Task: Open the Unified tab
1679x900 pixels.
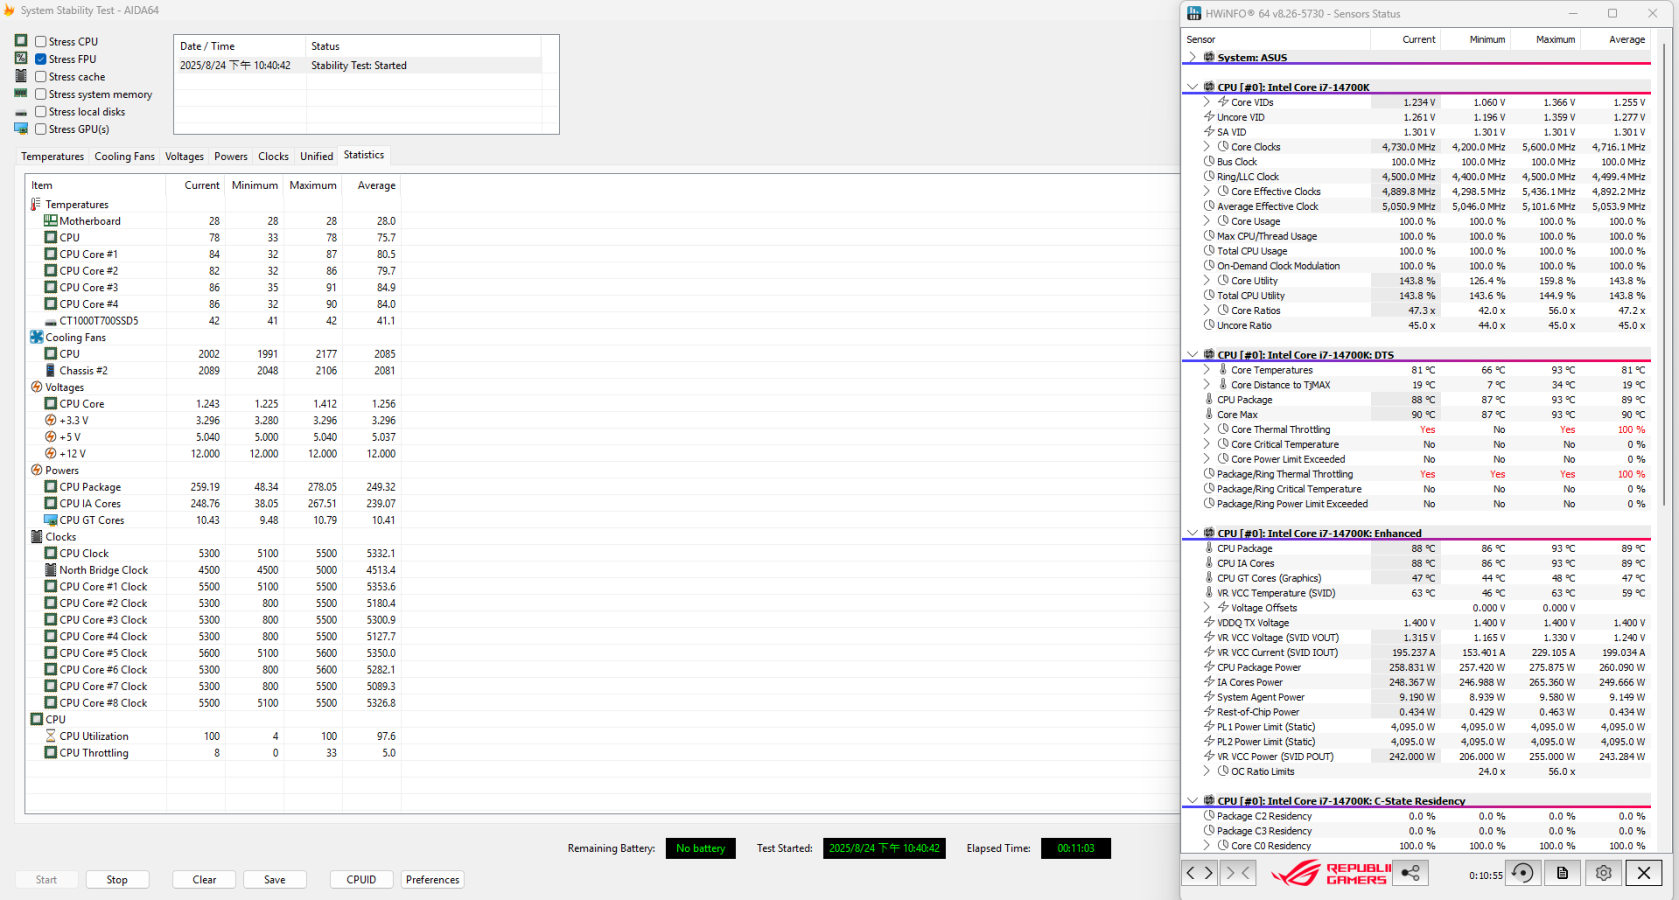Action: point(316,156)
